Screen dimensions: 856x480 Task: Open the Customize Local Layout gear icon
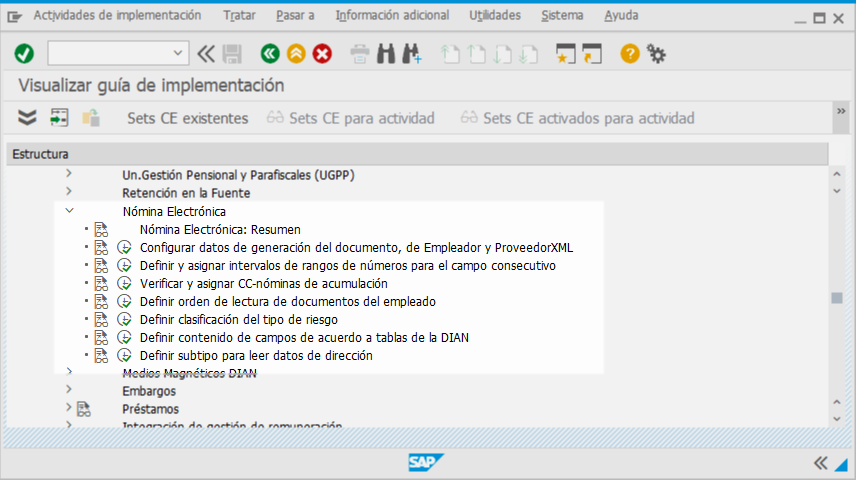(x=656, y=54)
